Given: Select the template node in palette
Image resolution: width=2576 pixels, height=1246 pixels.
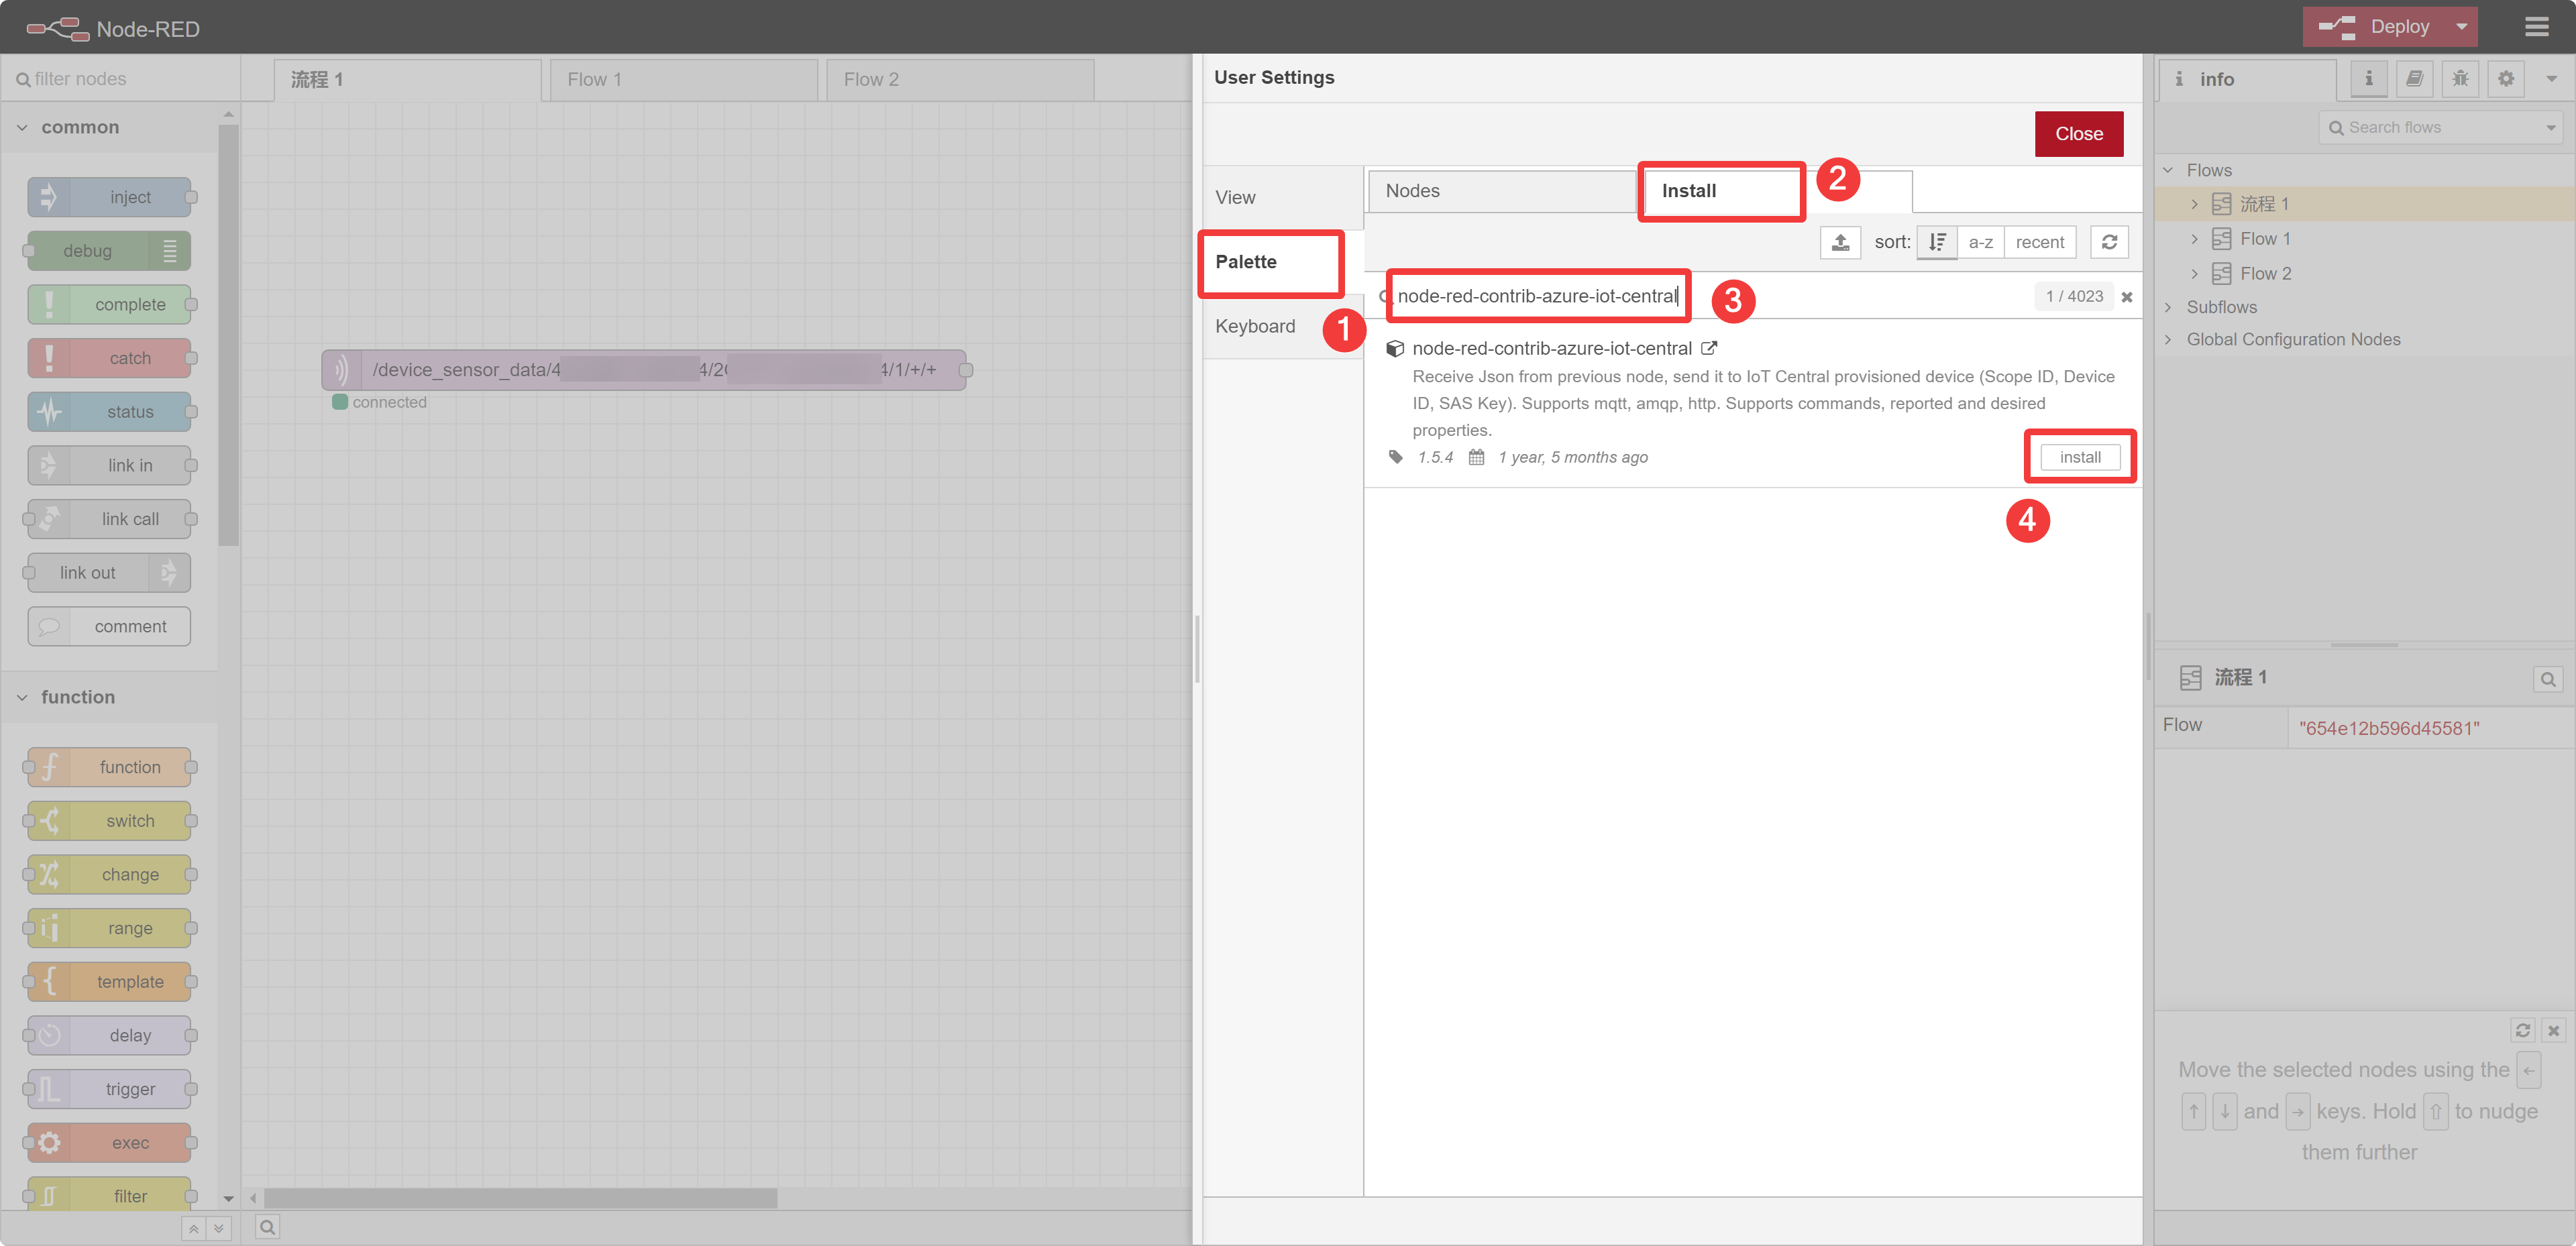Looking at the screenshot, I should point(110,982).
